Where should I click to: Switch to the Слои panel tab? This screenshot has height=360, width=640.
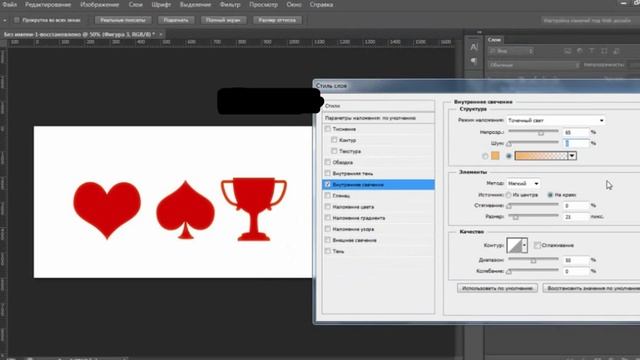pyautogui.click(x=494, y=40)
